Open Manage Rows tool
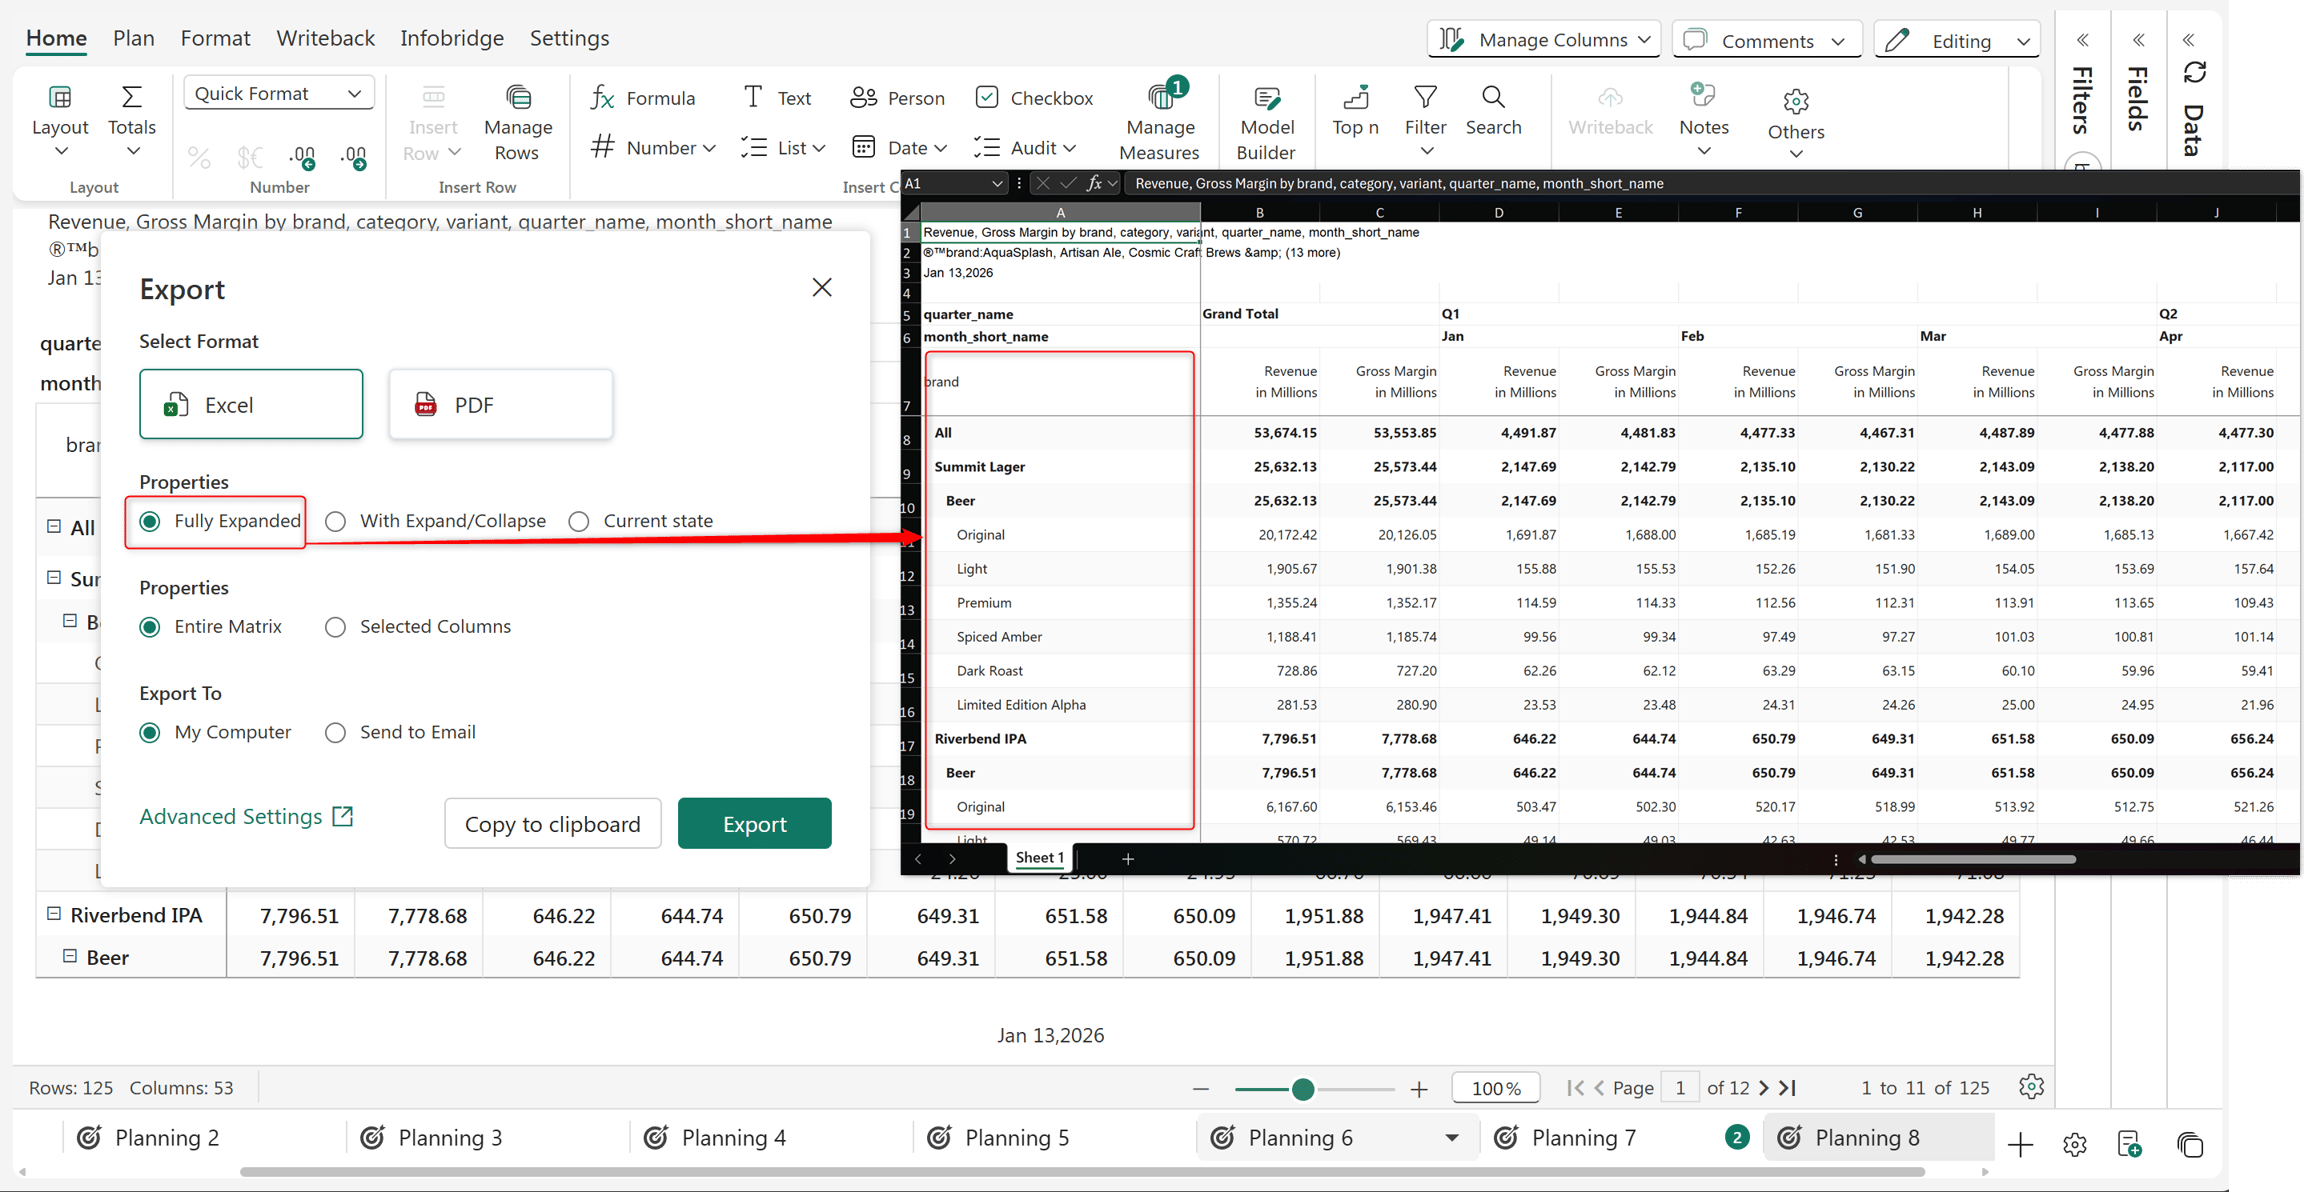The height and width of the screenshot is (1192, 2304). pos(517,122)
